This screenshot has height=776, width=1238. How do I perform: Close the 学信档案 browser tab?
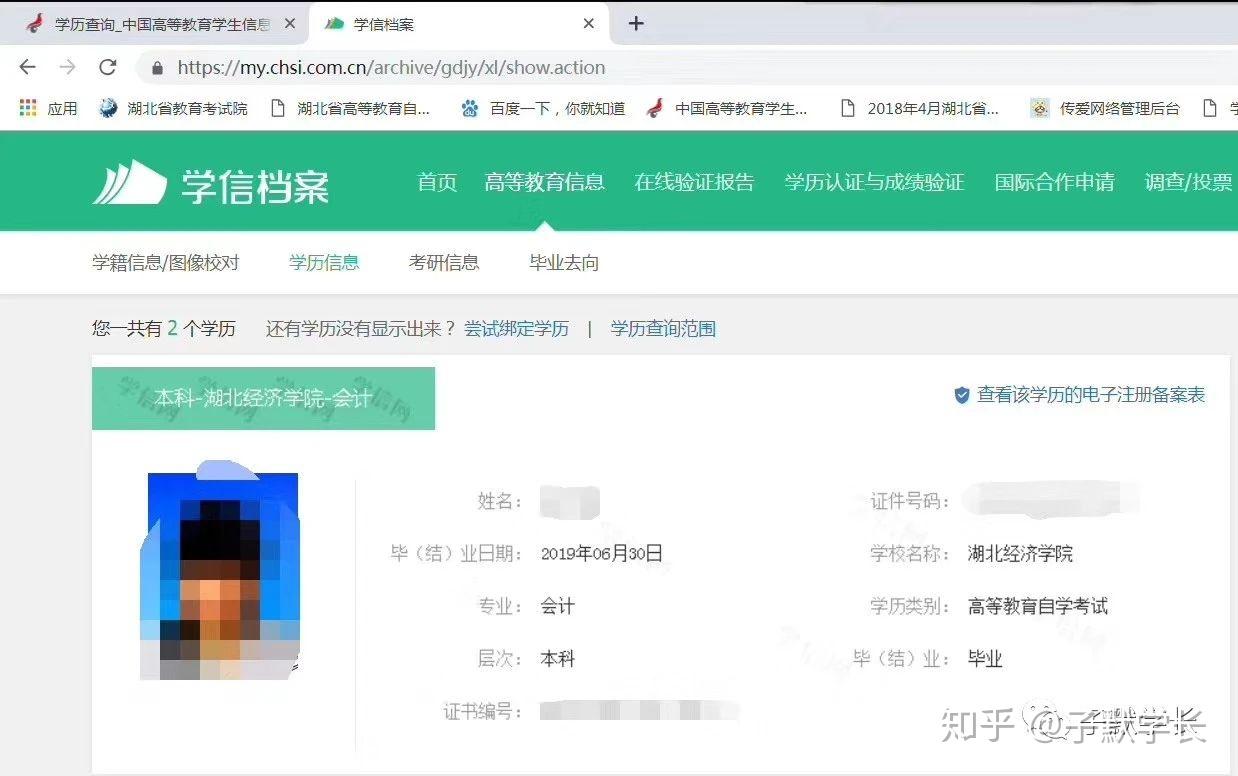tap(589, 23)
